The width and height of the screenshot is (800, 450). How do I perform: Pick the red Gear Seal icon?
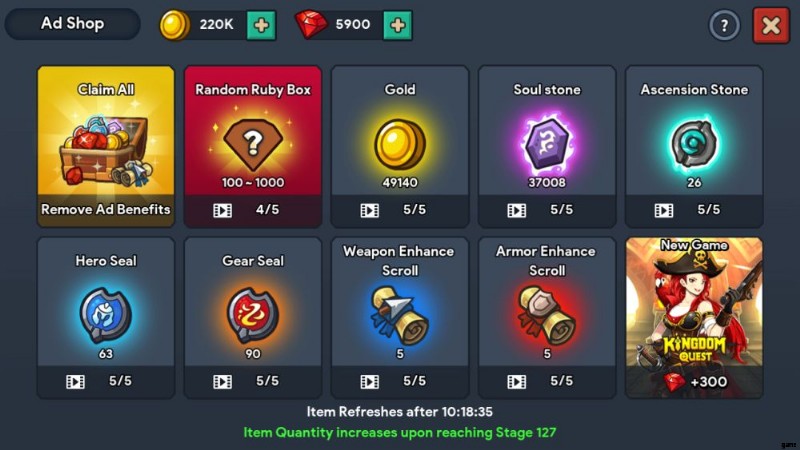[x=253, y=315]
